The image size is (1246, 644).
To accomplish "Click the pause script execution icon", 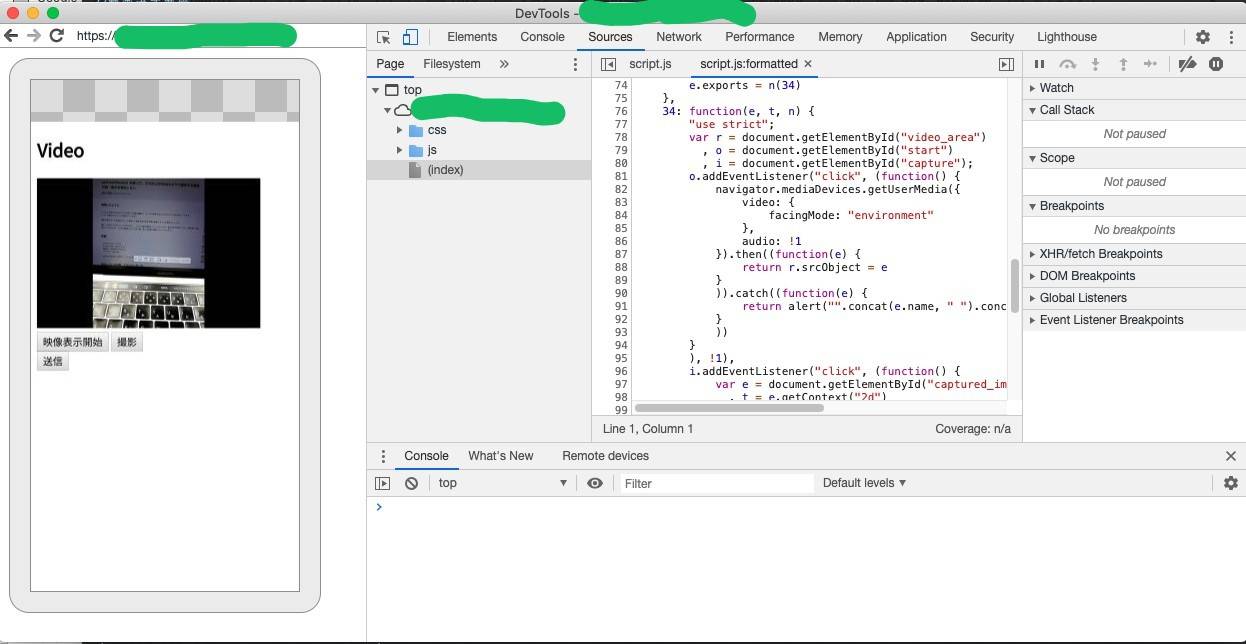I will [1039, 64].
